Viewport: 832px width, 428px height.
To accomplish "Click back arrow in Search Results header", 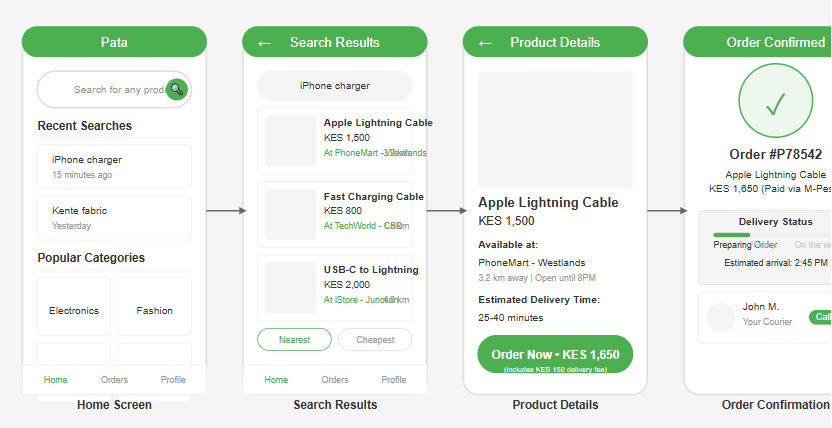I will 264,43.
